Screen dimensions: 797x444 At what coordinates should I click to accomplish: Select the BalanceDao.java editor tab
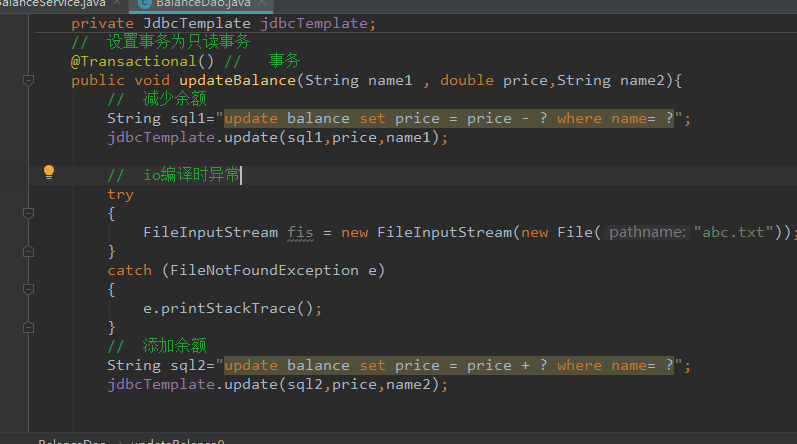[203, 4]
